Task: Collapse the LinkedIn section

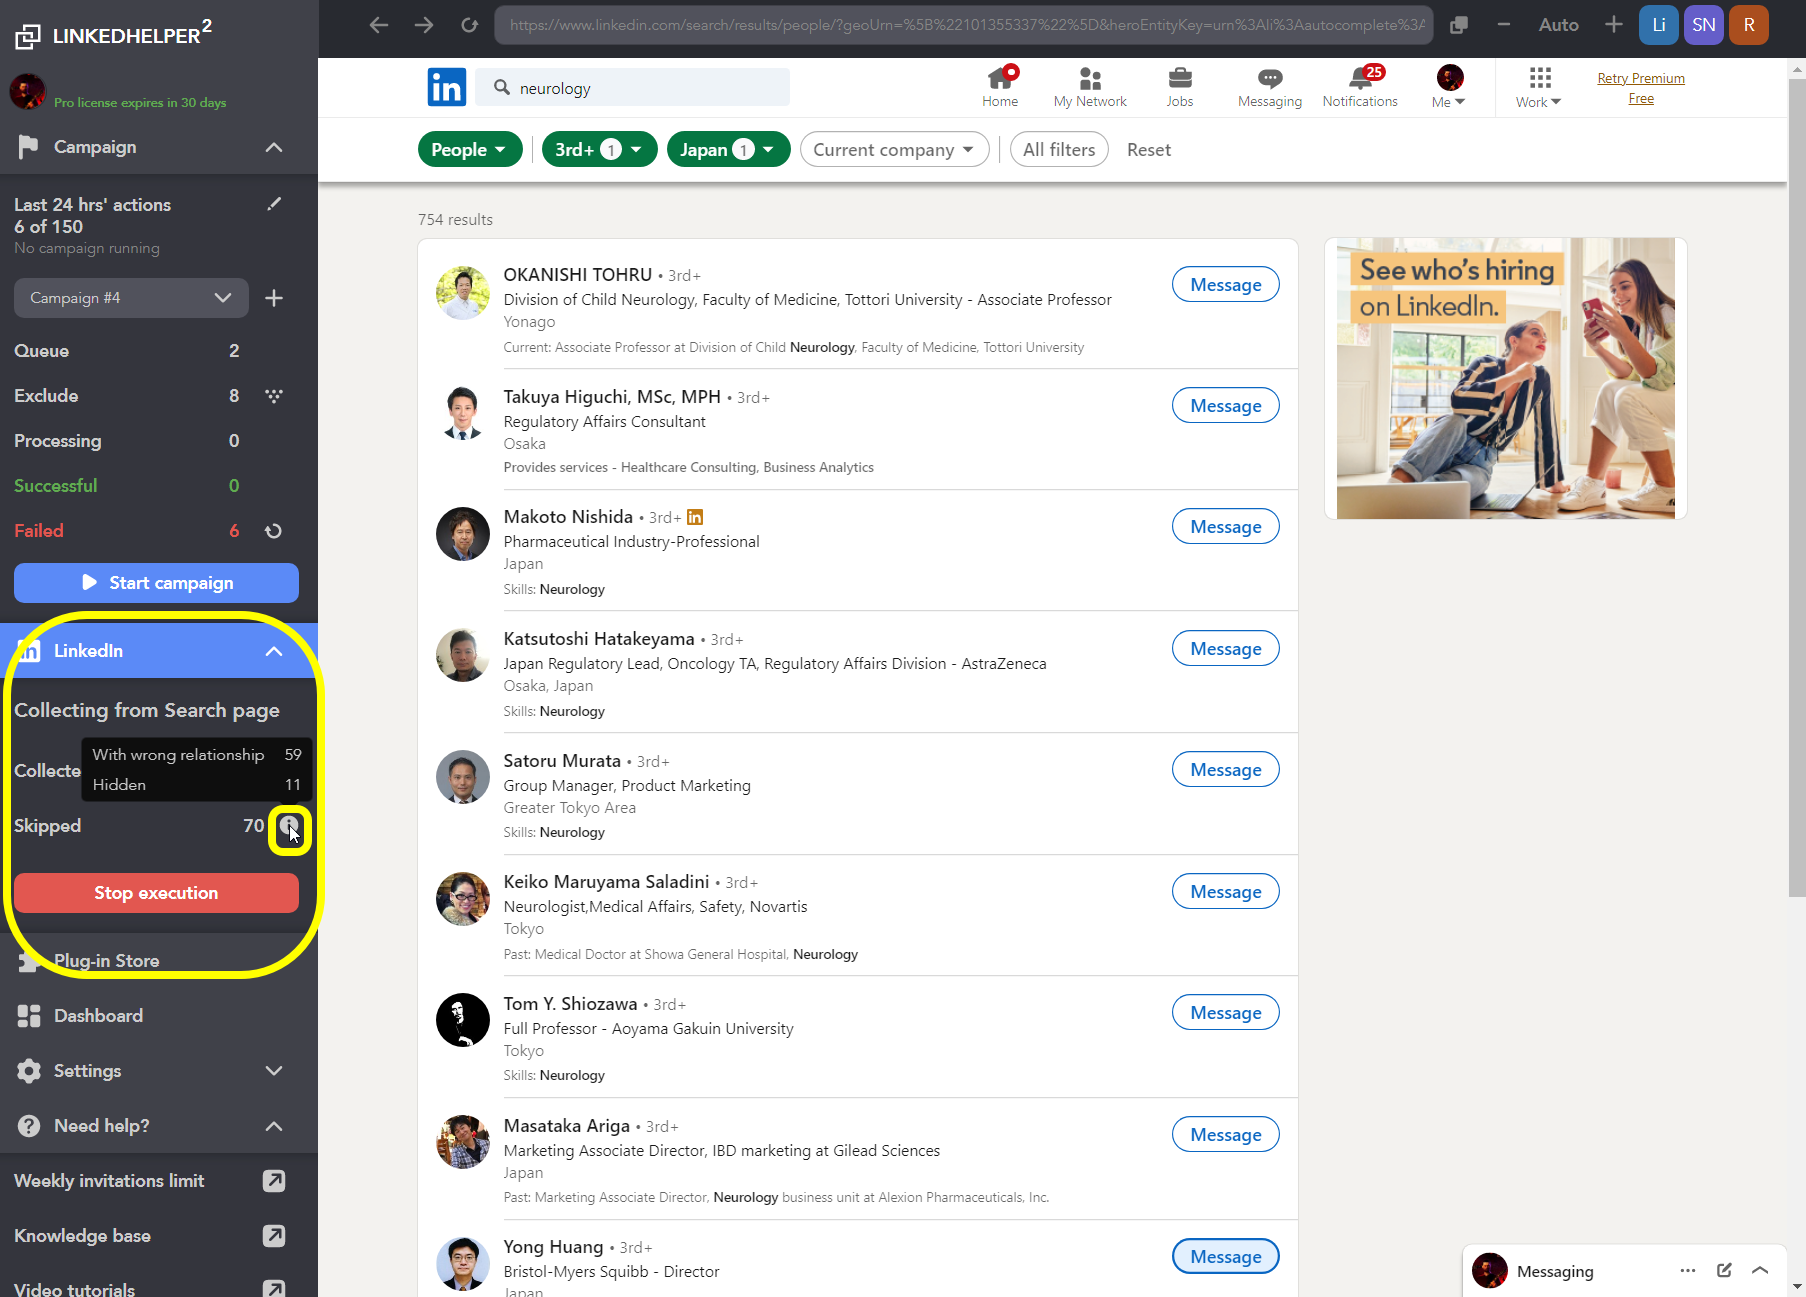Action: click(x=273, y=651)
